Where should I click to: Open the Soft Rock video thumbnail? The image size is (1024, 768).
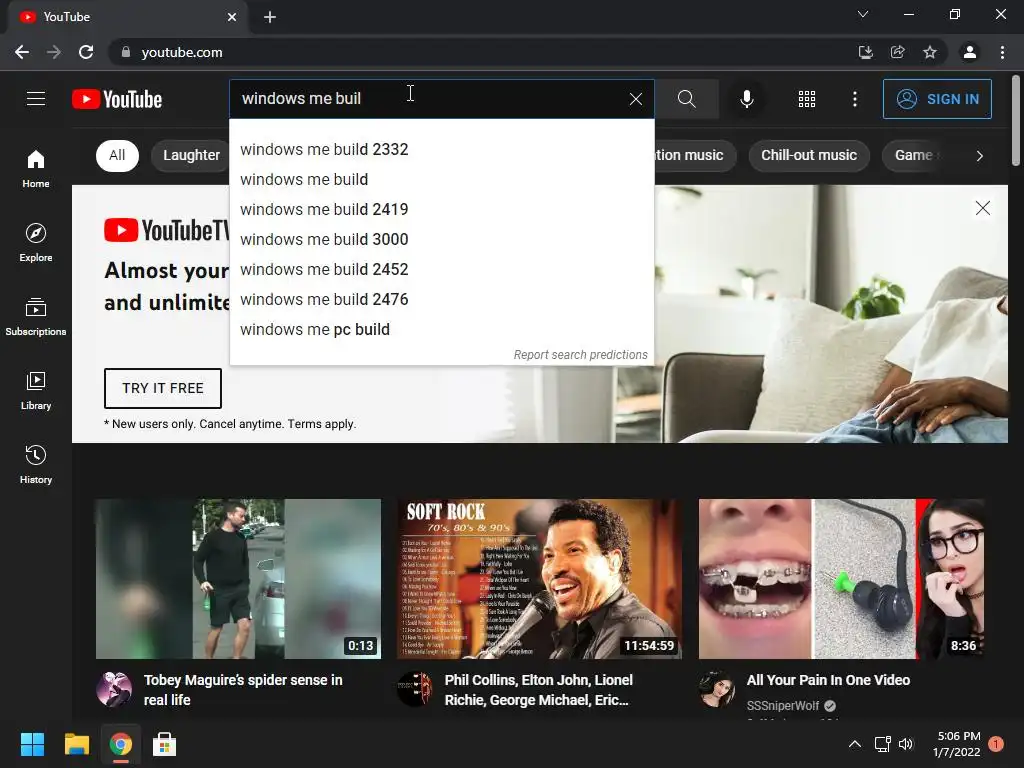(x=539, y=579)
